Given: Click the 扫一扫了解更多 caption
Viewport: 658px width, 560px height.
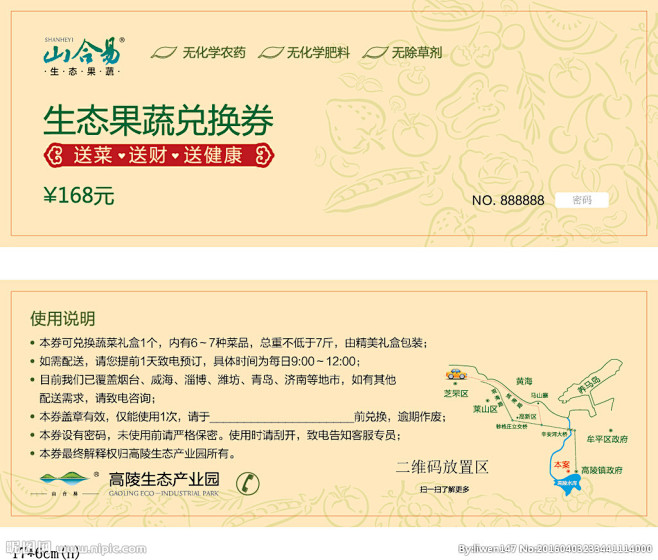Looking at the screenshot, I should tap(444, 489).
